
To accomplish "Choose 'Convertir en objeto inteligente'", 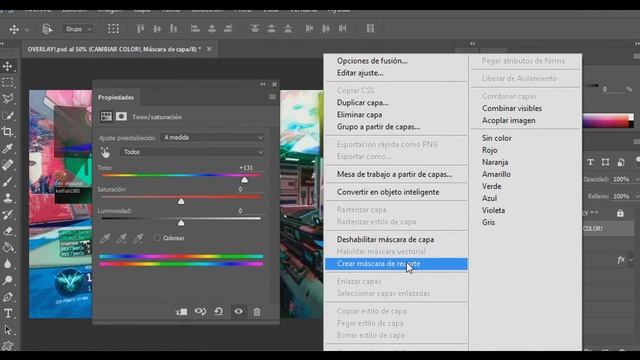I will pos(388,192).
